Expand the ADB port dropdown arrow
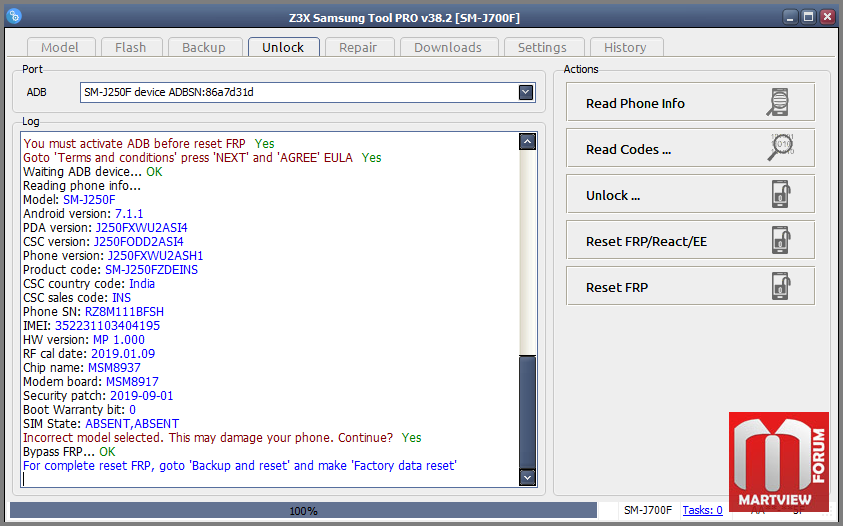Viewport: 843px width, 526px height. 526,93
